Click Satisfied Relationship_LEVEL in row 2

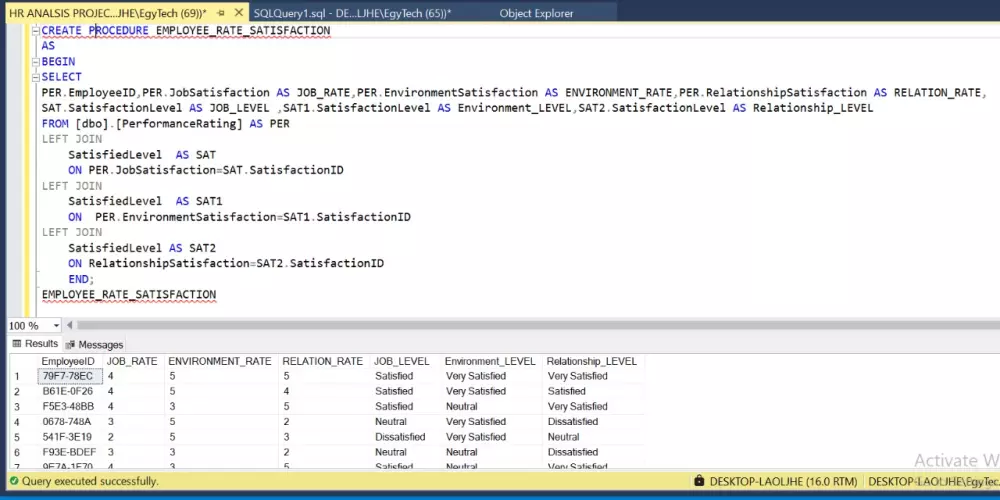click(566, 392)
